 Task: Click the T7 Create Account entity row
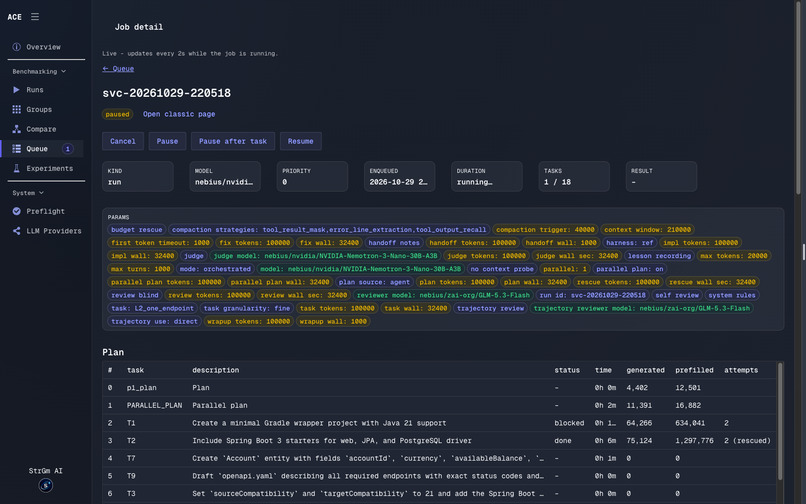pyautogui.click(x=439, y=458)
